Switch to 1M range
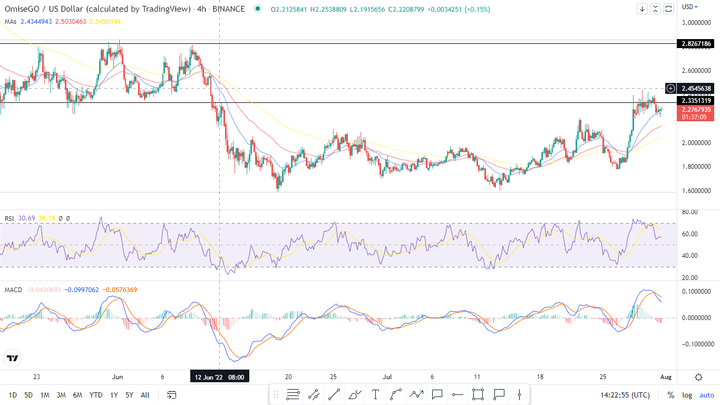The image size is (720, 405). click(45, 395)
